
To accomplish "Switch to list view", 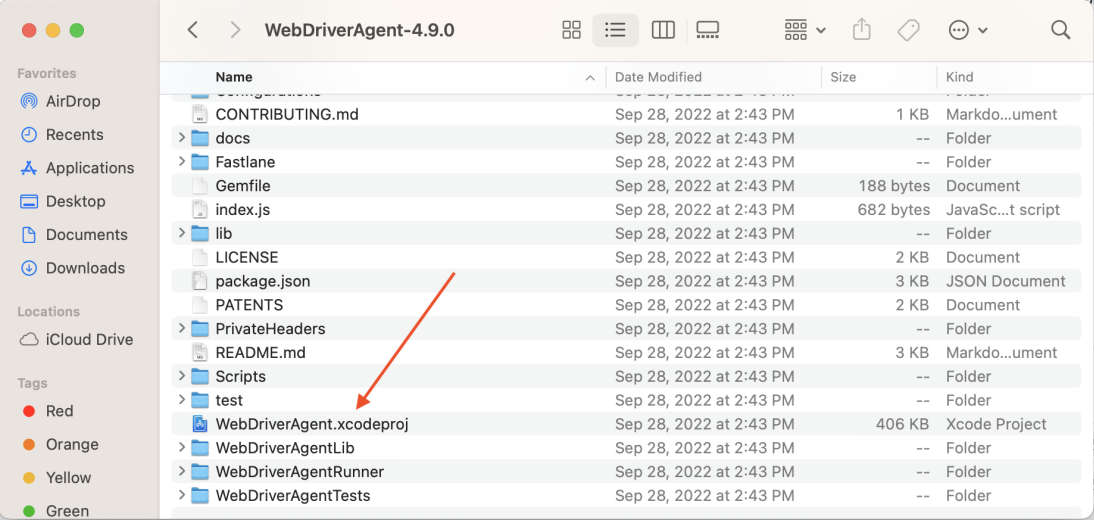I will [615, 30].
